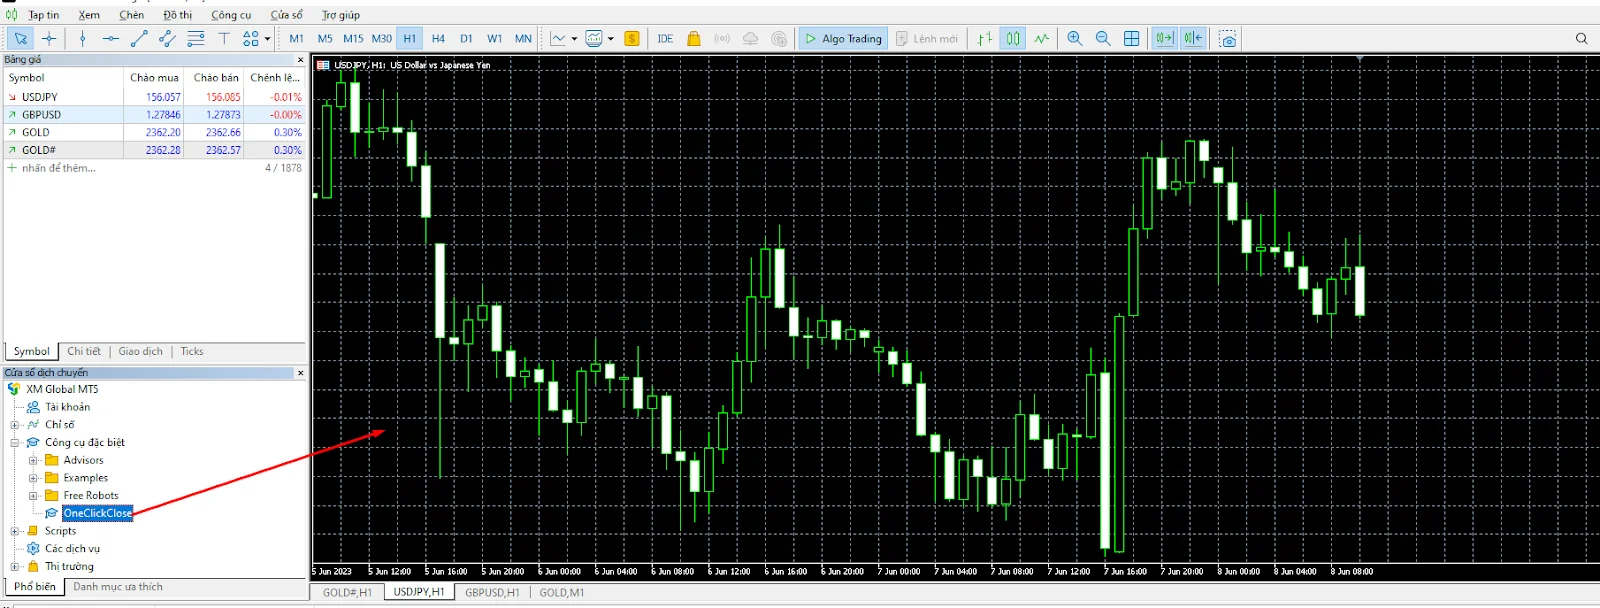Click the yellow dollar trading icon

point(632,38)
